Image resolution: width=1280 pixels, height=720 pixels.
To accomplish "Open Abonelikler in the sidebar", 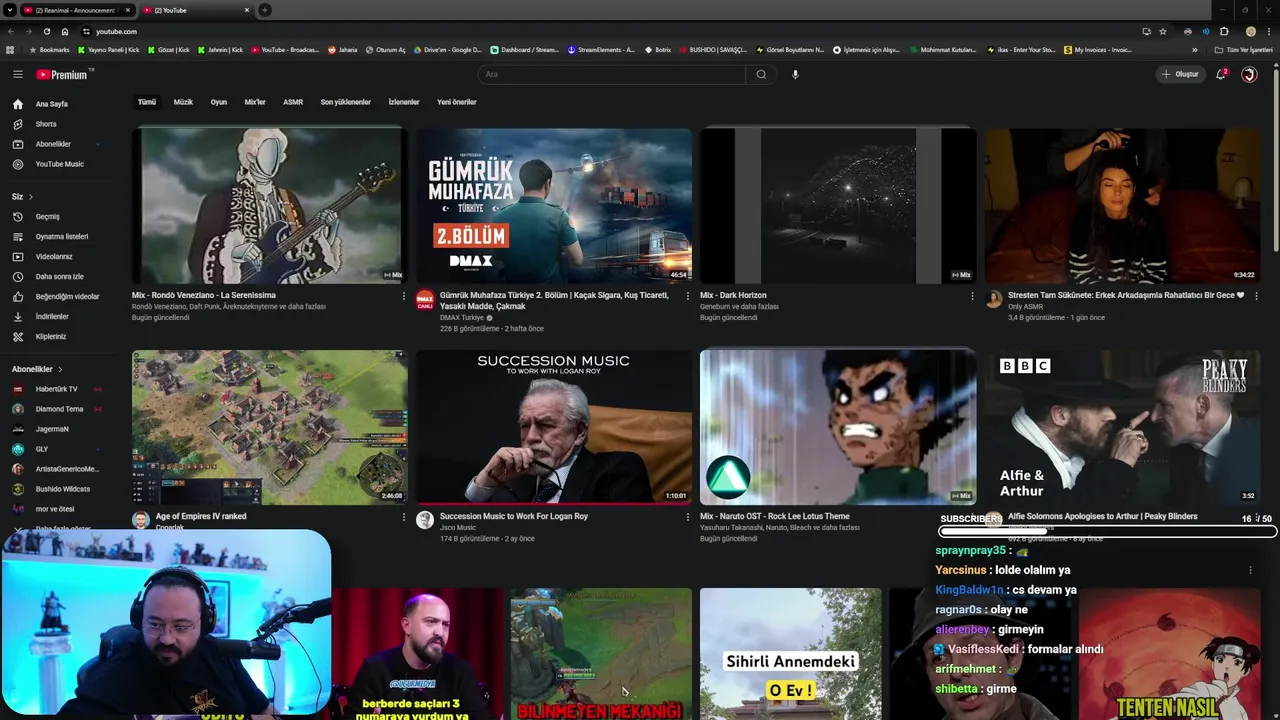I will click(x=55, y=144).
